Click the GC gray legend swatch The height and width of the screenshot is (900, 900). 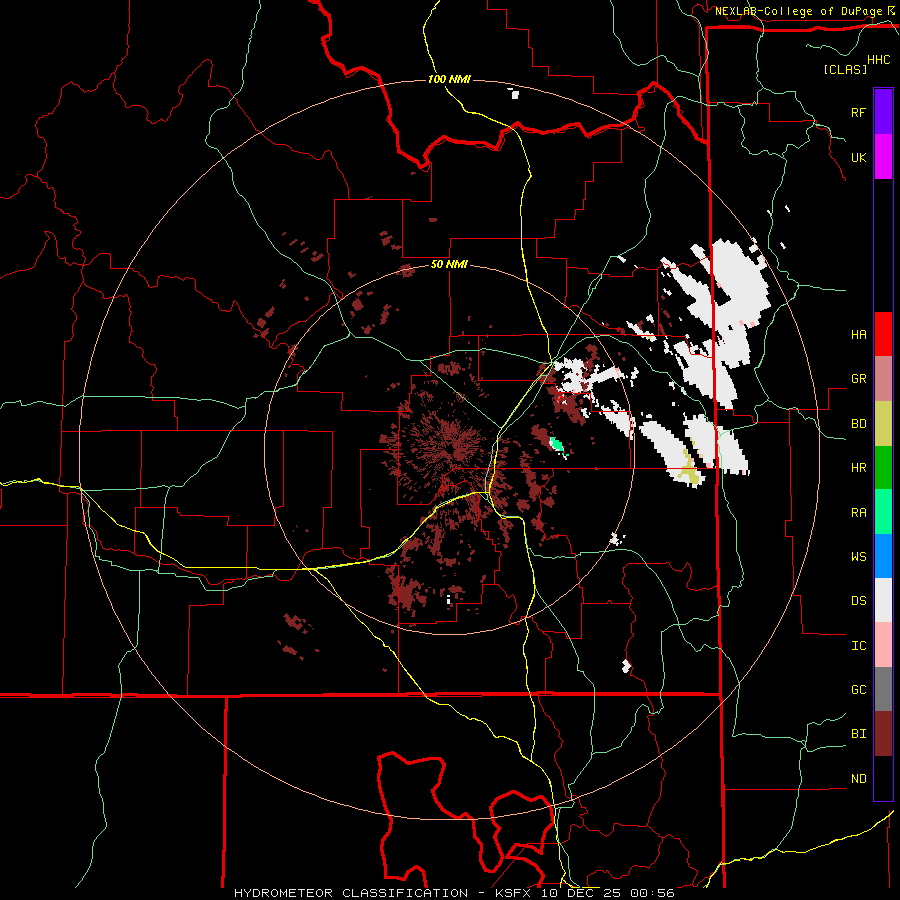(x=883, y=689)
